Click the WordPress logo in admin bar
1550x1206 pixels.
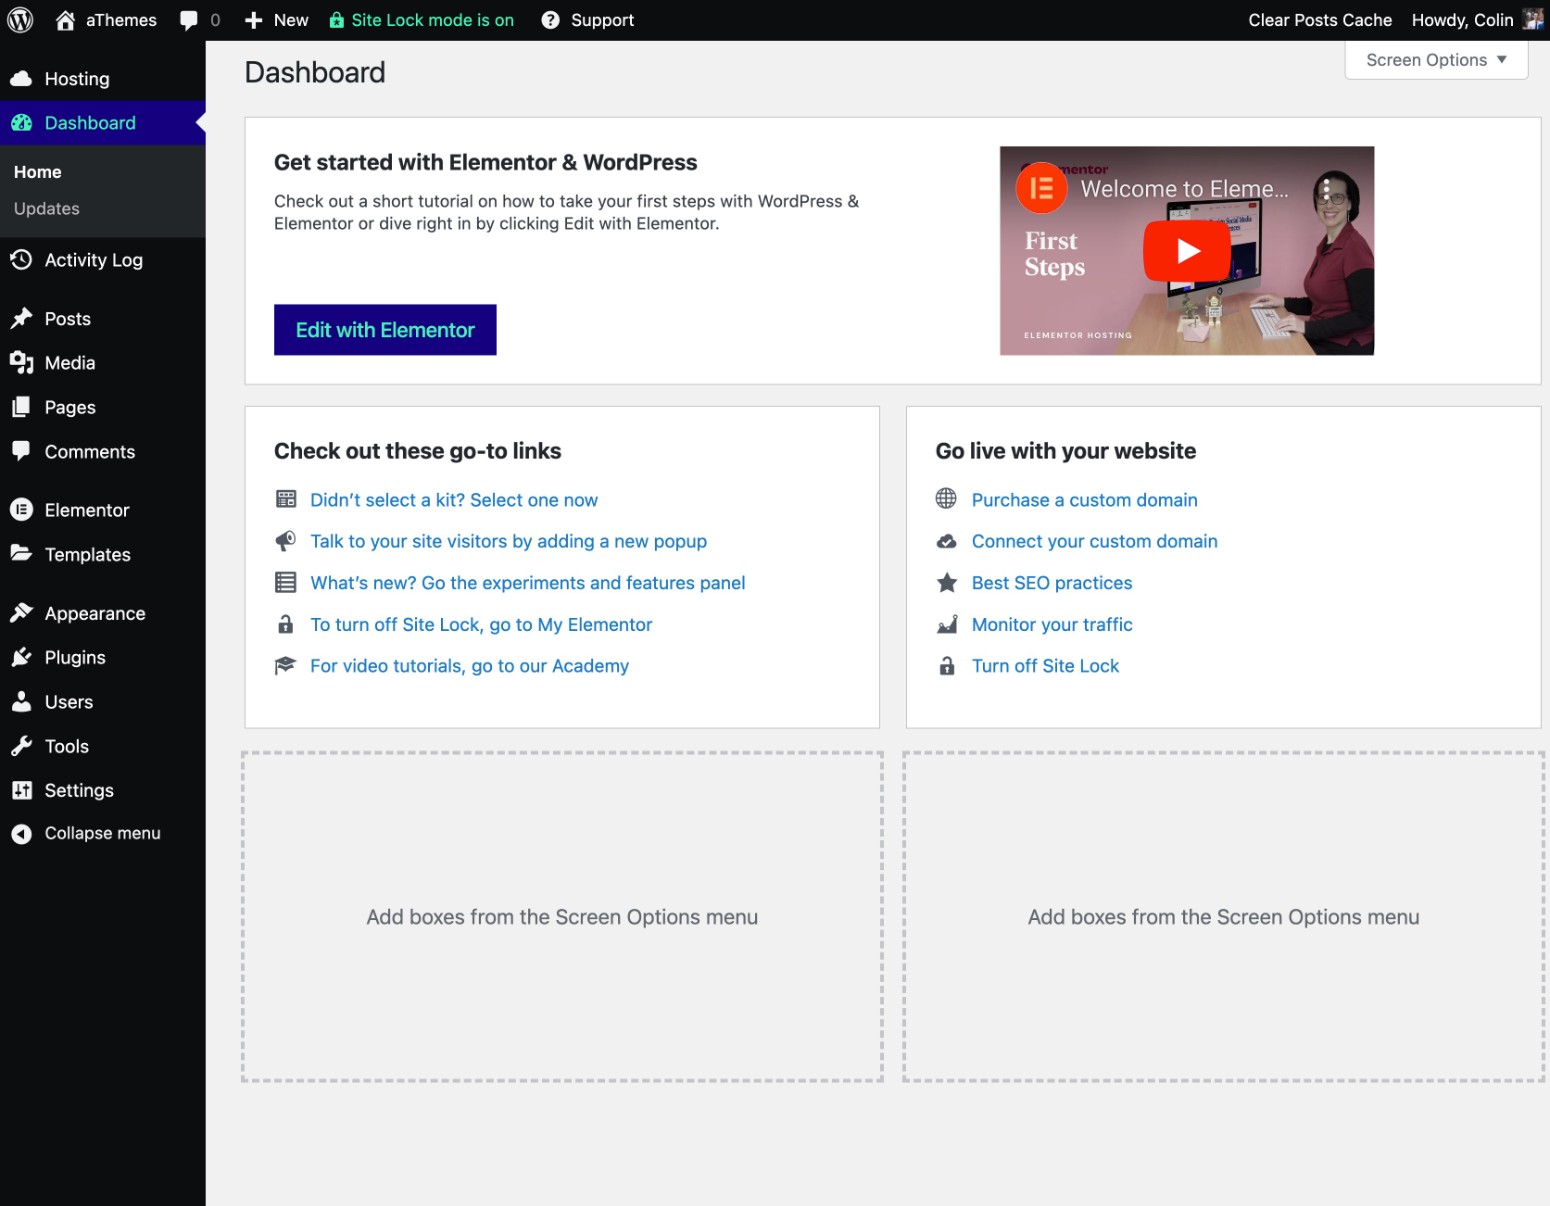coord(20,20)
